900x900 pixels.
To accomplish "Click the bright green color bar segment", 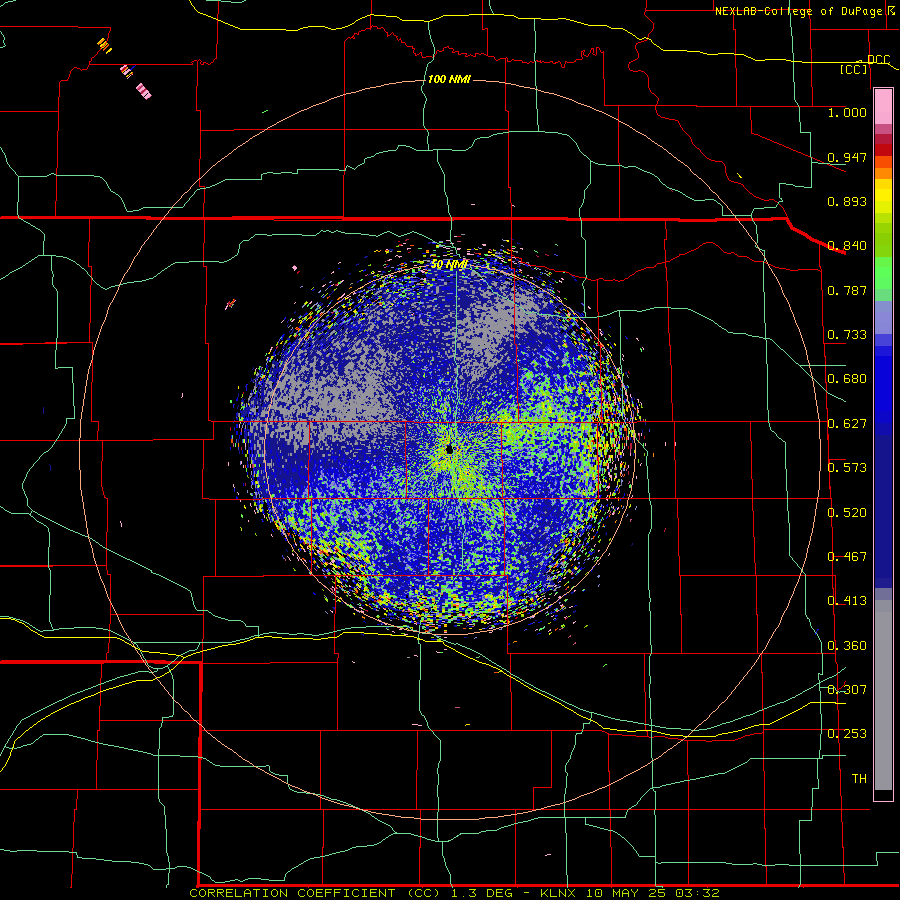I will 883,273.
